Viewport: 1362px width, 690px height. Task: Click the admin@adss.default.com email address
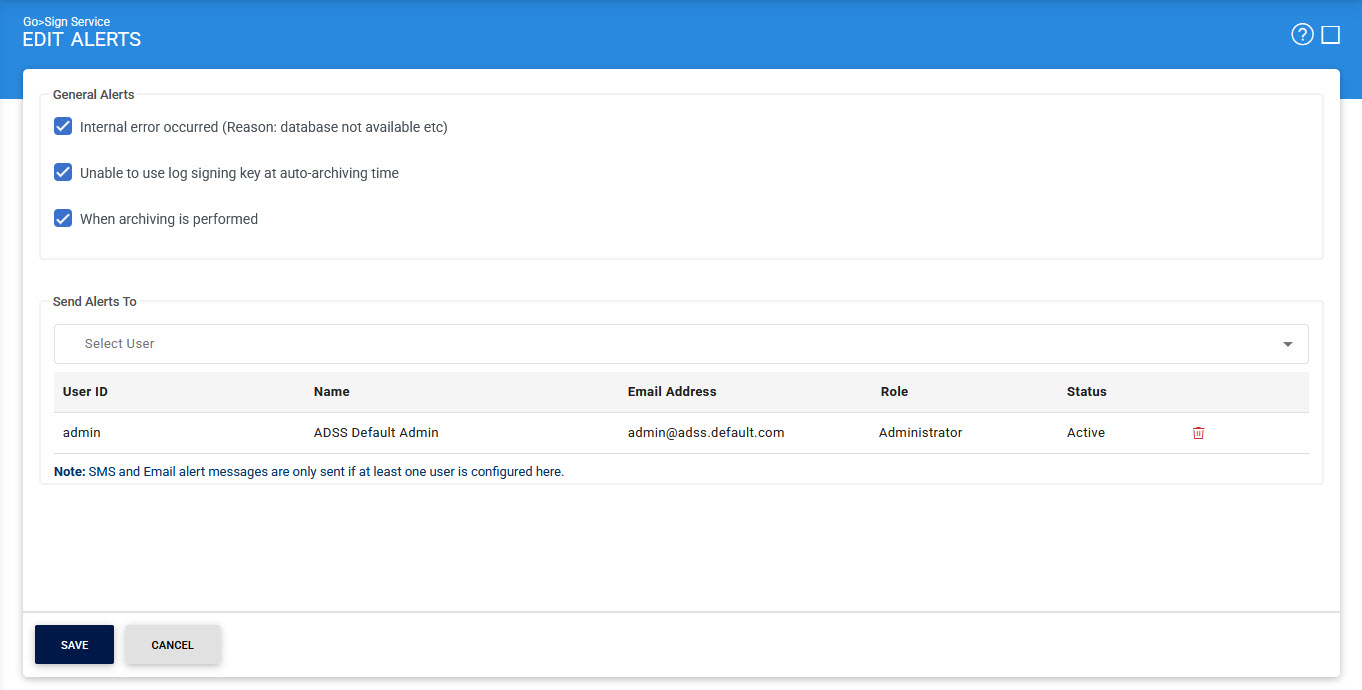[706, 433]
